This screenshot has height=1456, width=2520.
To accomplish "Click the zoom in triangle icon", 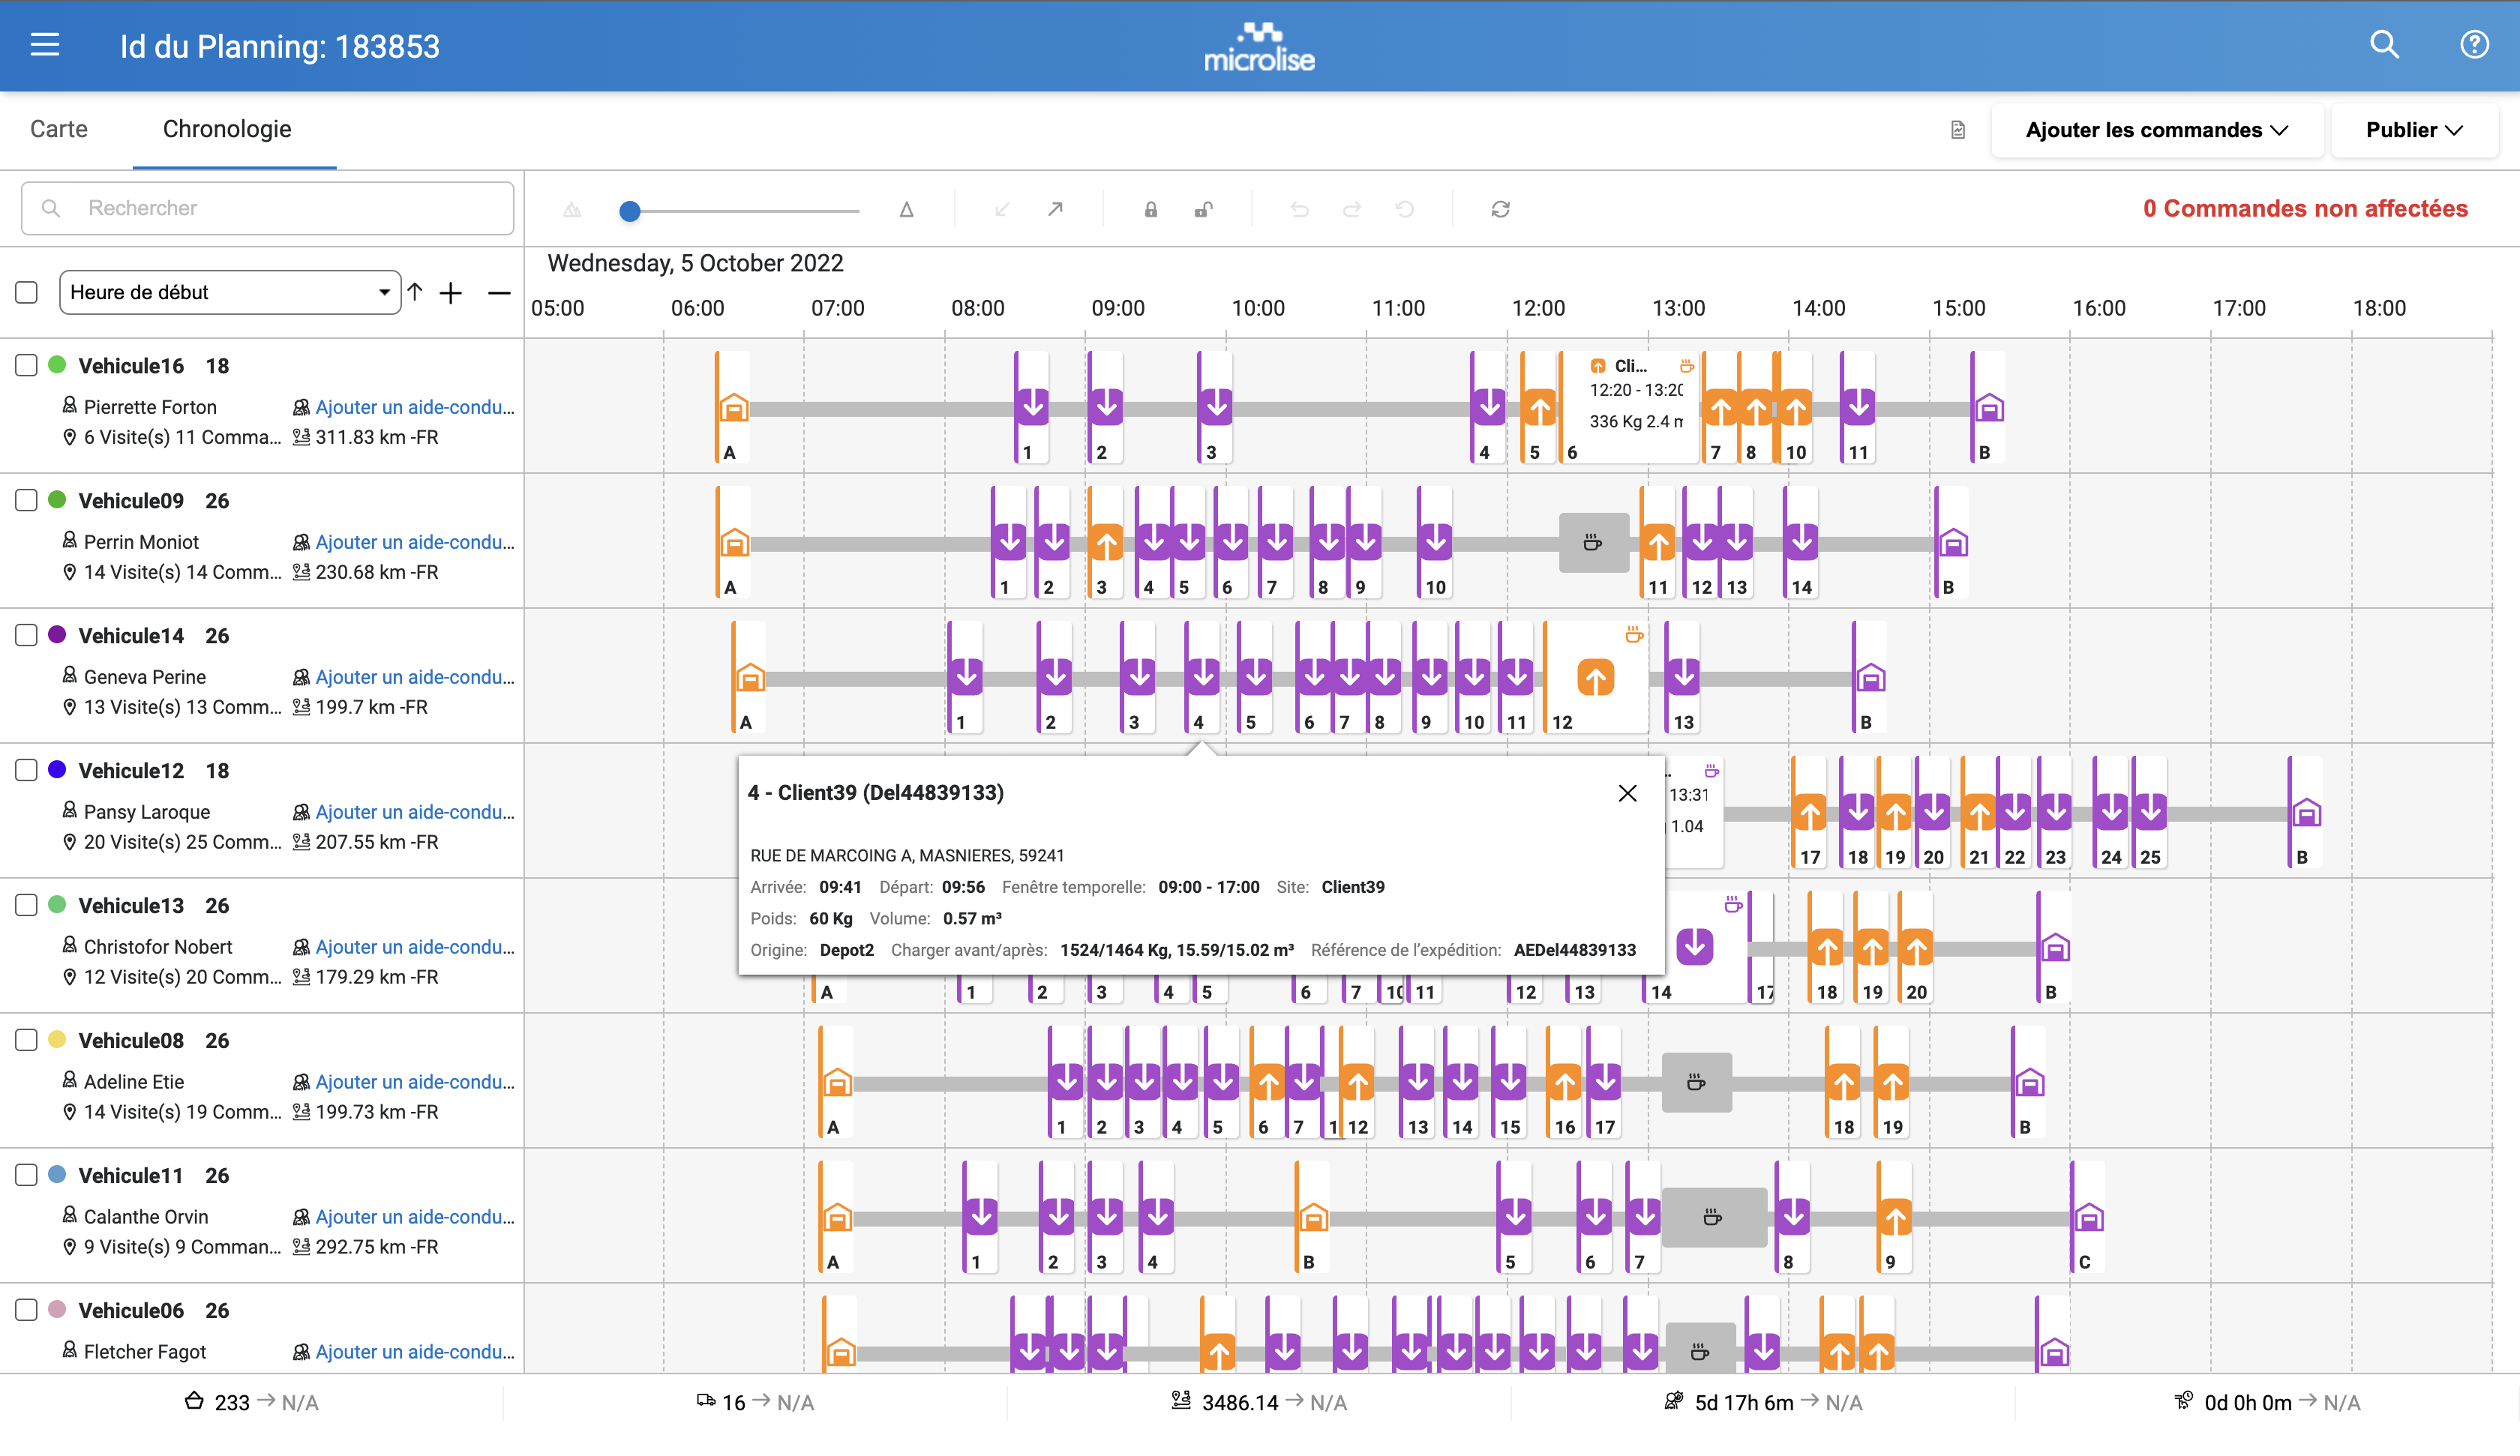I will (906, 209).
